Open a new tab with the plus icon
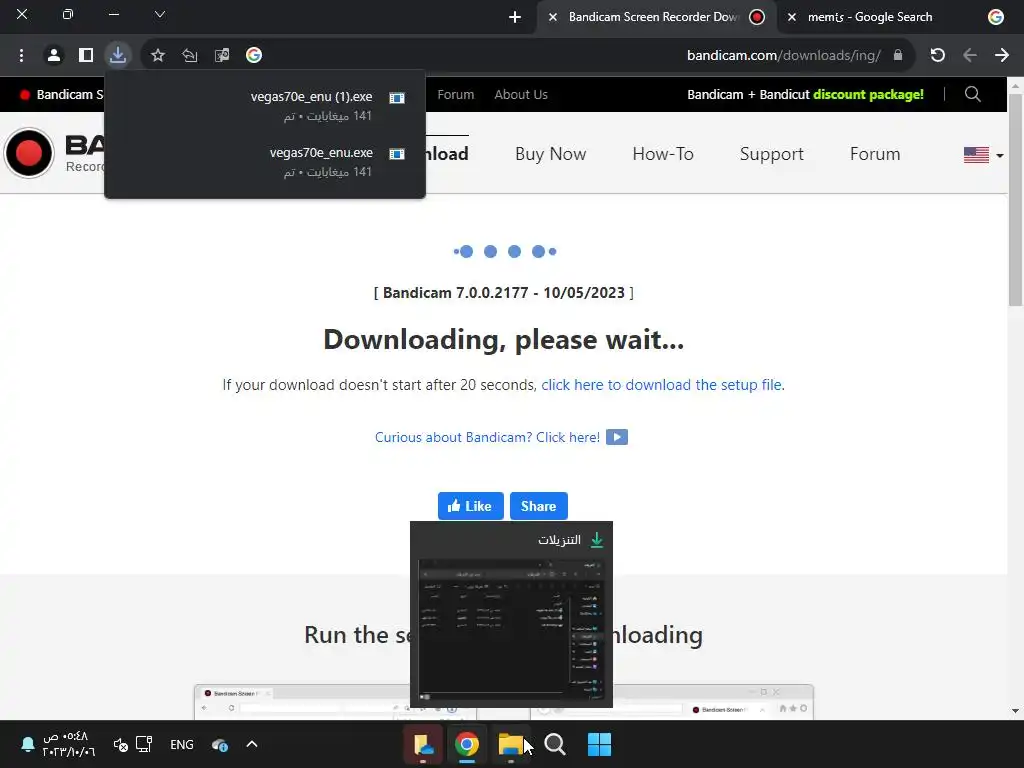The image size is (1024, 768). (x=515, y=17)
